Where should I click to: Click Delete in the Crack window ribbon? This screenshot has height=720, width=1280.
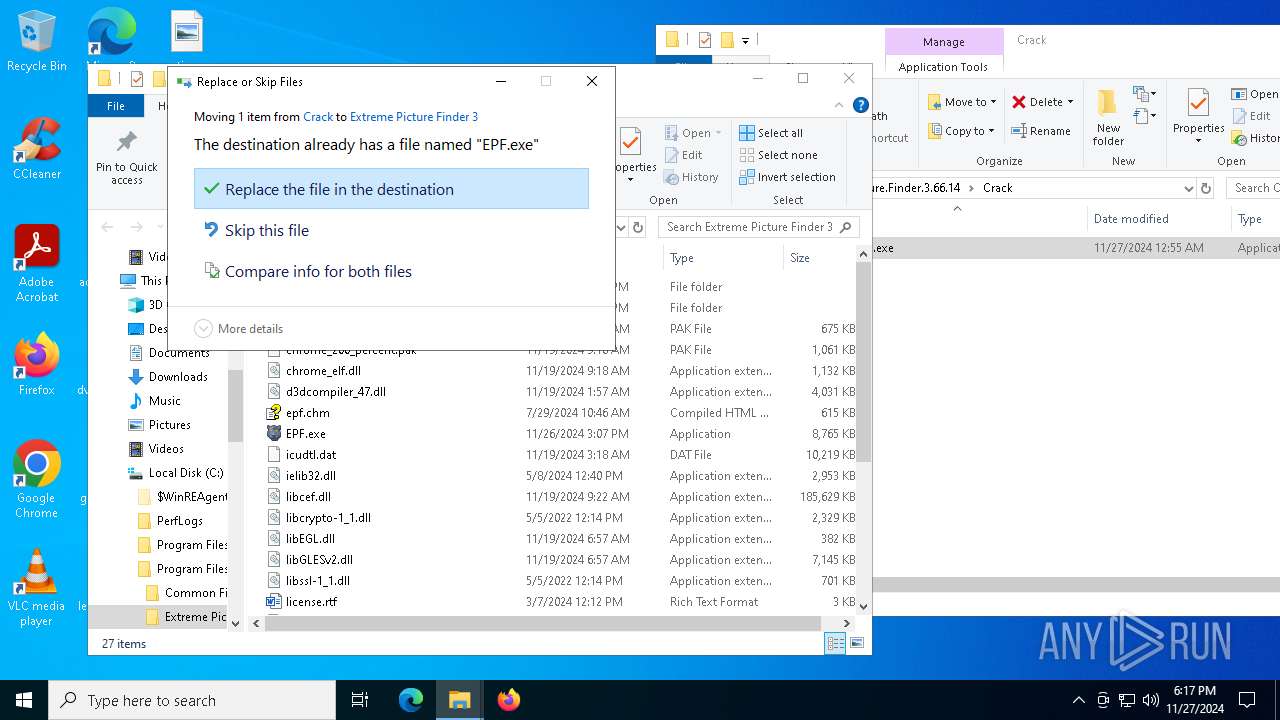click(x=1043, y=102)
